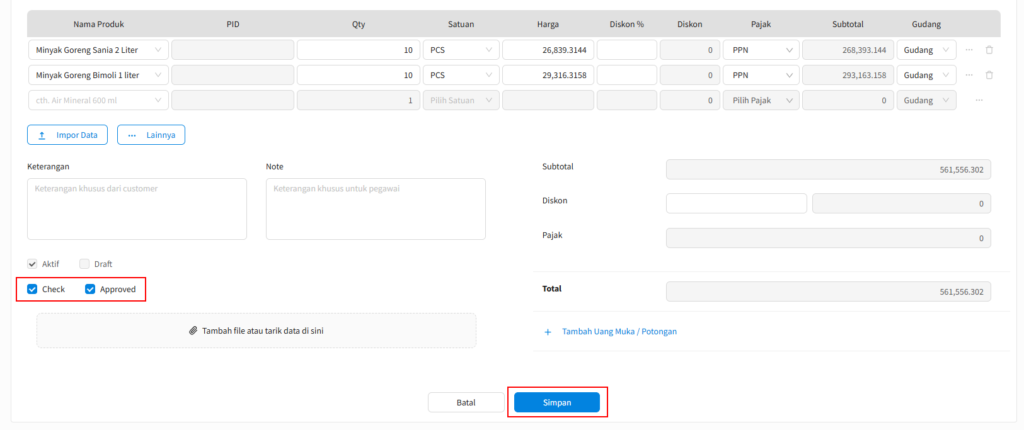Enable the Draft checkbox
1024x430 pixels.
click(84, 264)
